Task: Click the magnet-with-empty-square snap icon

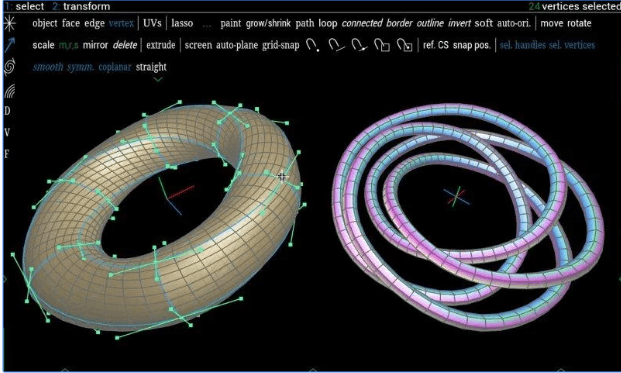Action: coord(382,46)
